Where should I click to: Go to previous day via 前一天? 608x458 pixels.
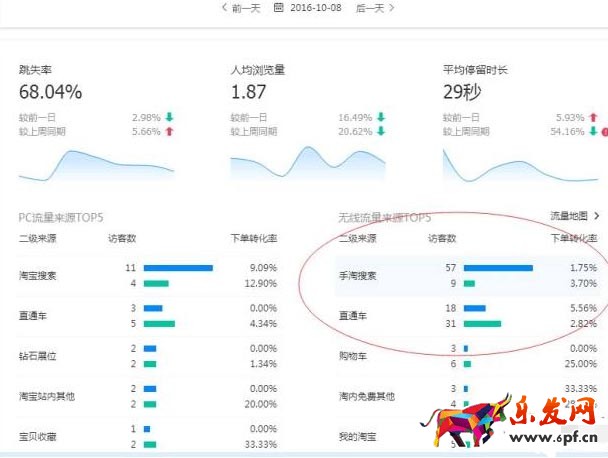point(245,8)
